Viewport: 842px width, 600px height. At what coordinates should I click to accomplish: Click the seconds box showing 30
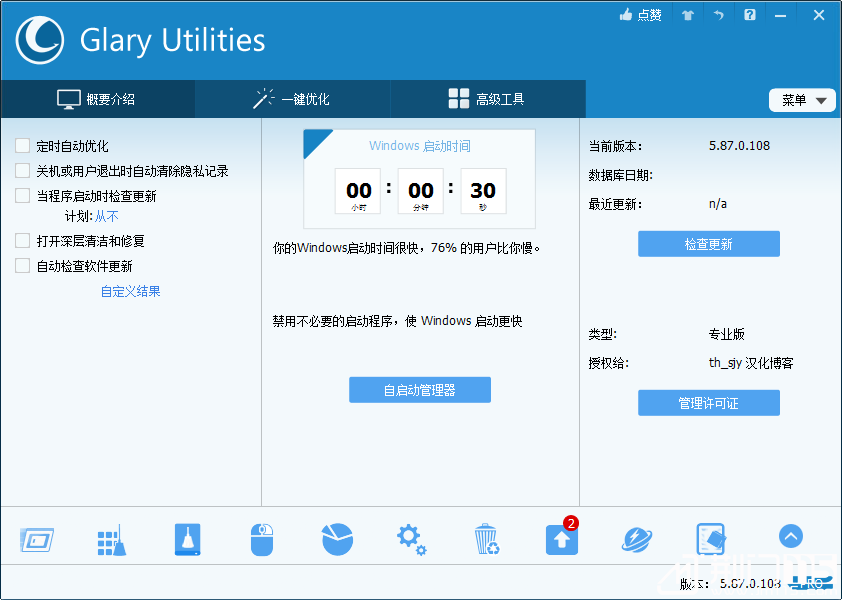click(483, 191)
